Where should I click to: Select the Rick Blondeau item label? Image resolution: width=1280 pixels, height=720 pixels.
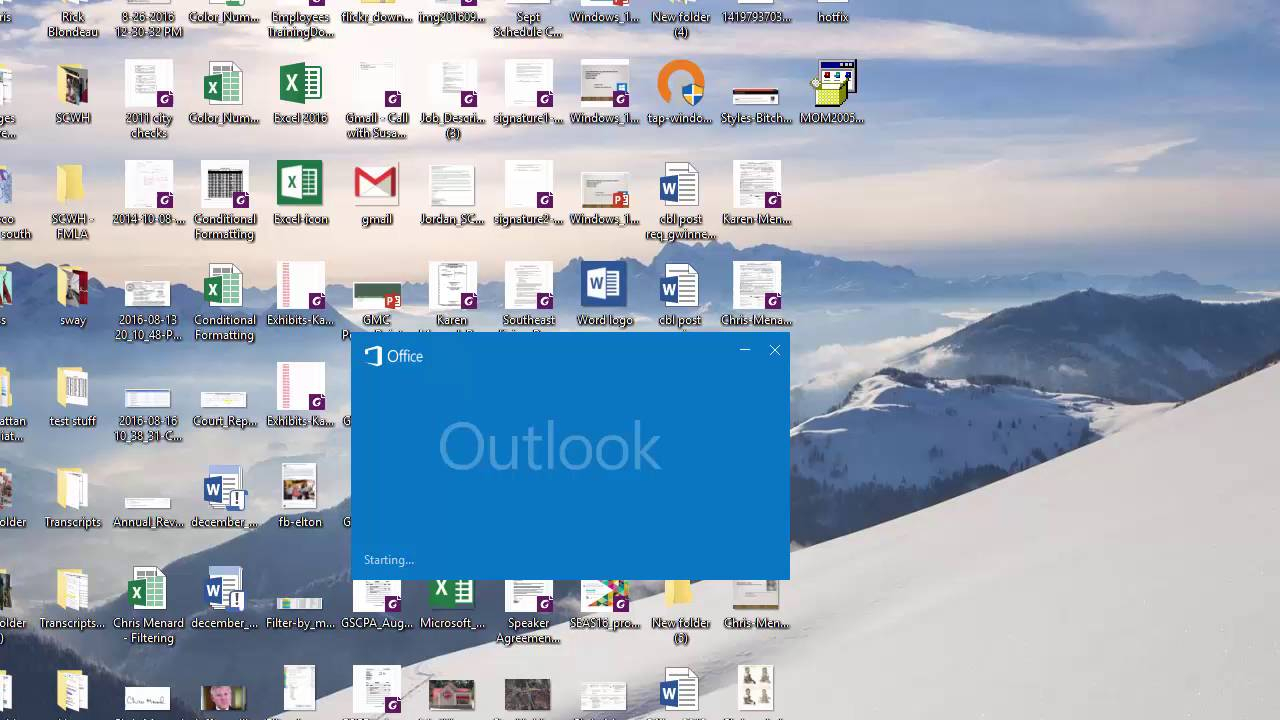(x=72, y=24)
